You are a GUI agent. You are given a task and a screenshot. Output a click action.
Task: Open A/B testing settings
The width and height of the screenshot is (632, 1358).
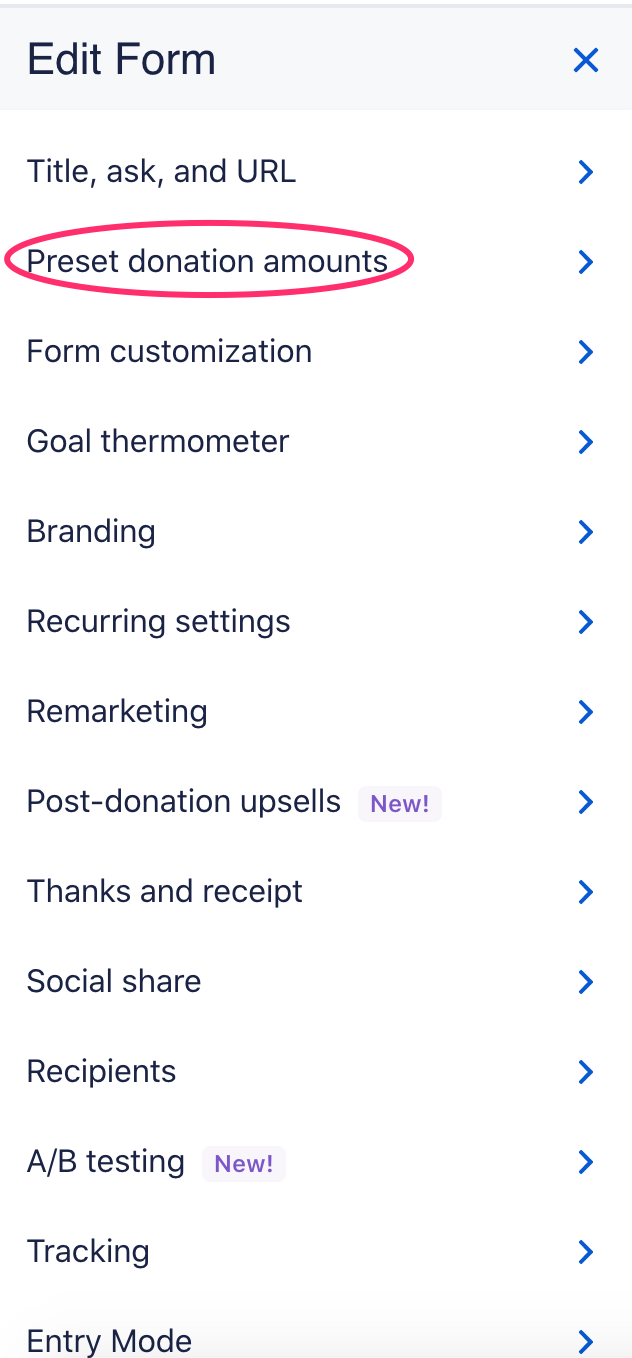pos(106,1162)
